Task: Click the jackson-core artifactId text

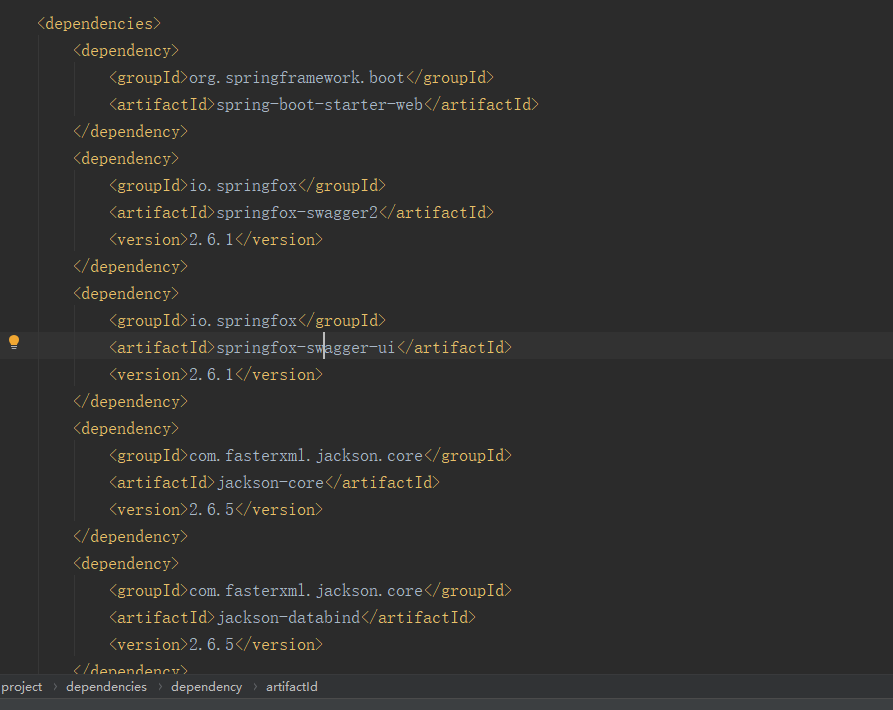Action: [x=270, y=482]
